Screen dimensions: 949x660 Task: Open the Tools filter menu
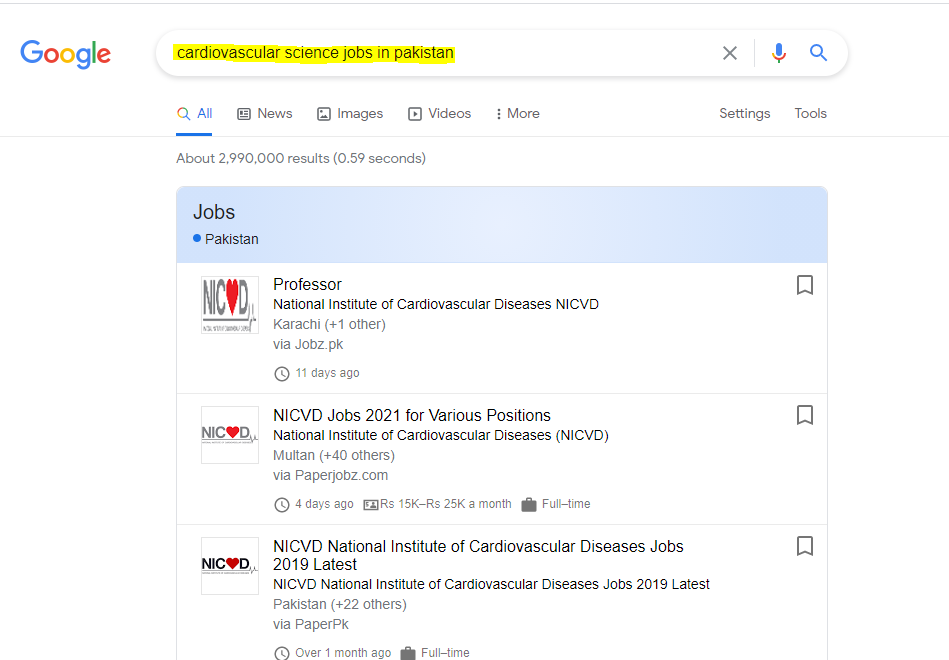[x=810, y=114]
